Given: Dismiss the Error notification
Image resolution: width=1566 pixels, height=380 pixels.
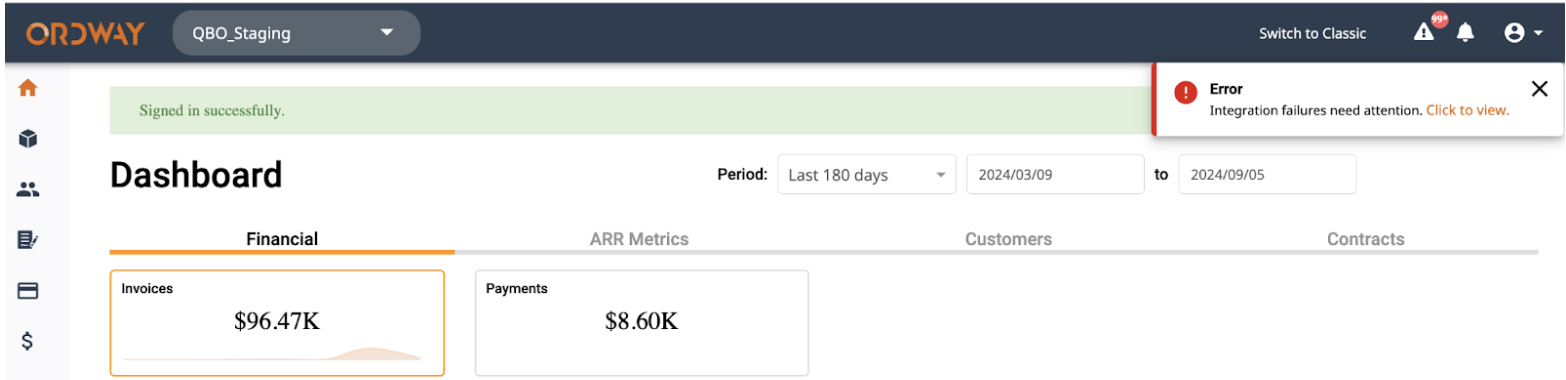Looking at the screenshot, I should [1540, 89].
